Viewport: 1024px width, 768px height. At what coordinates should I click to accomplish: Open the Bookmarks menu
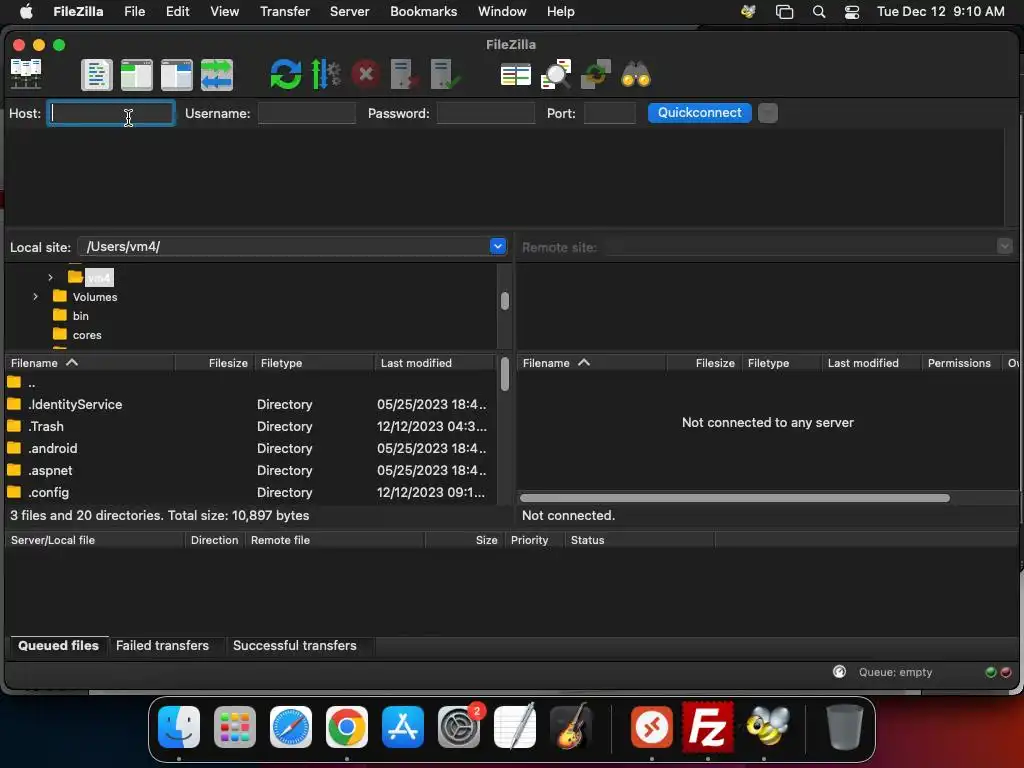tap(423, 12)
